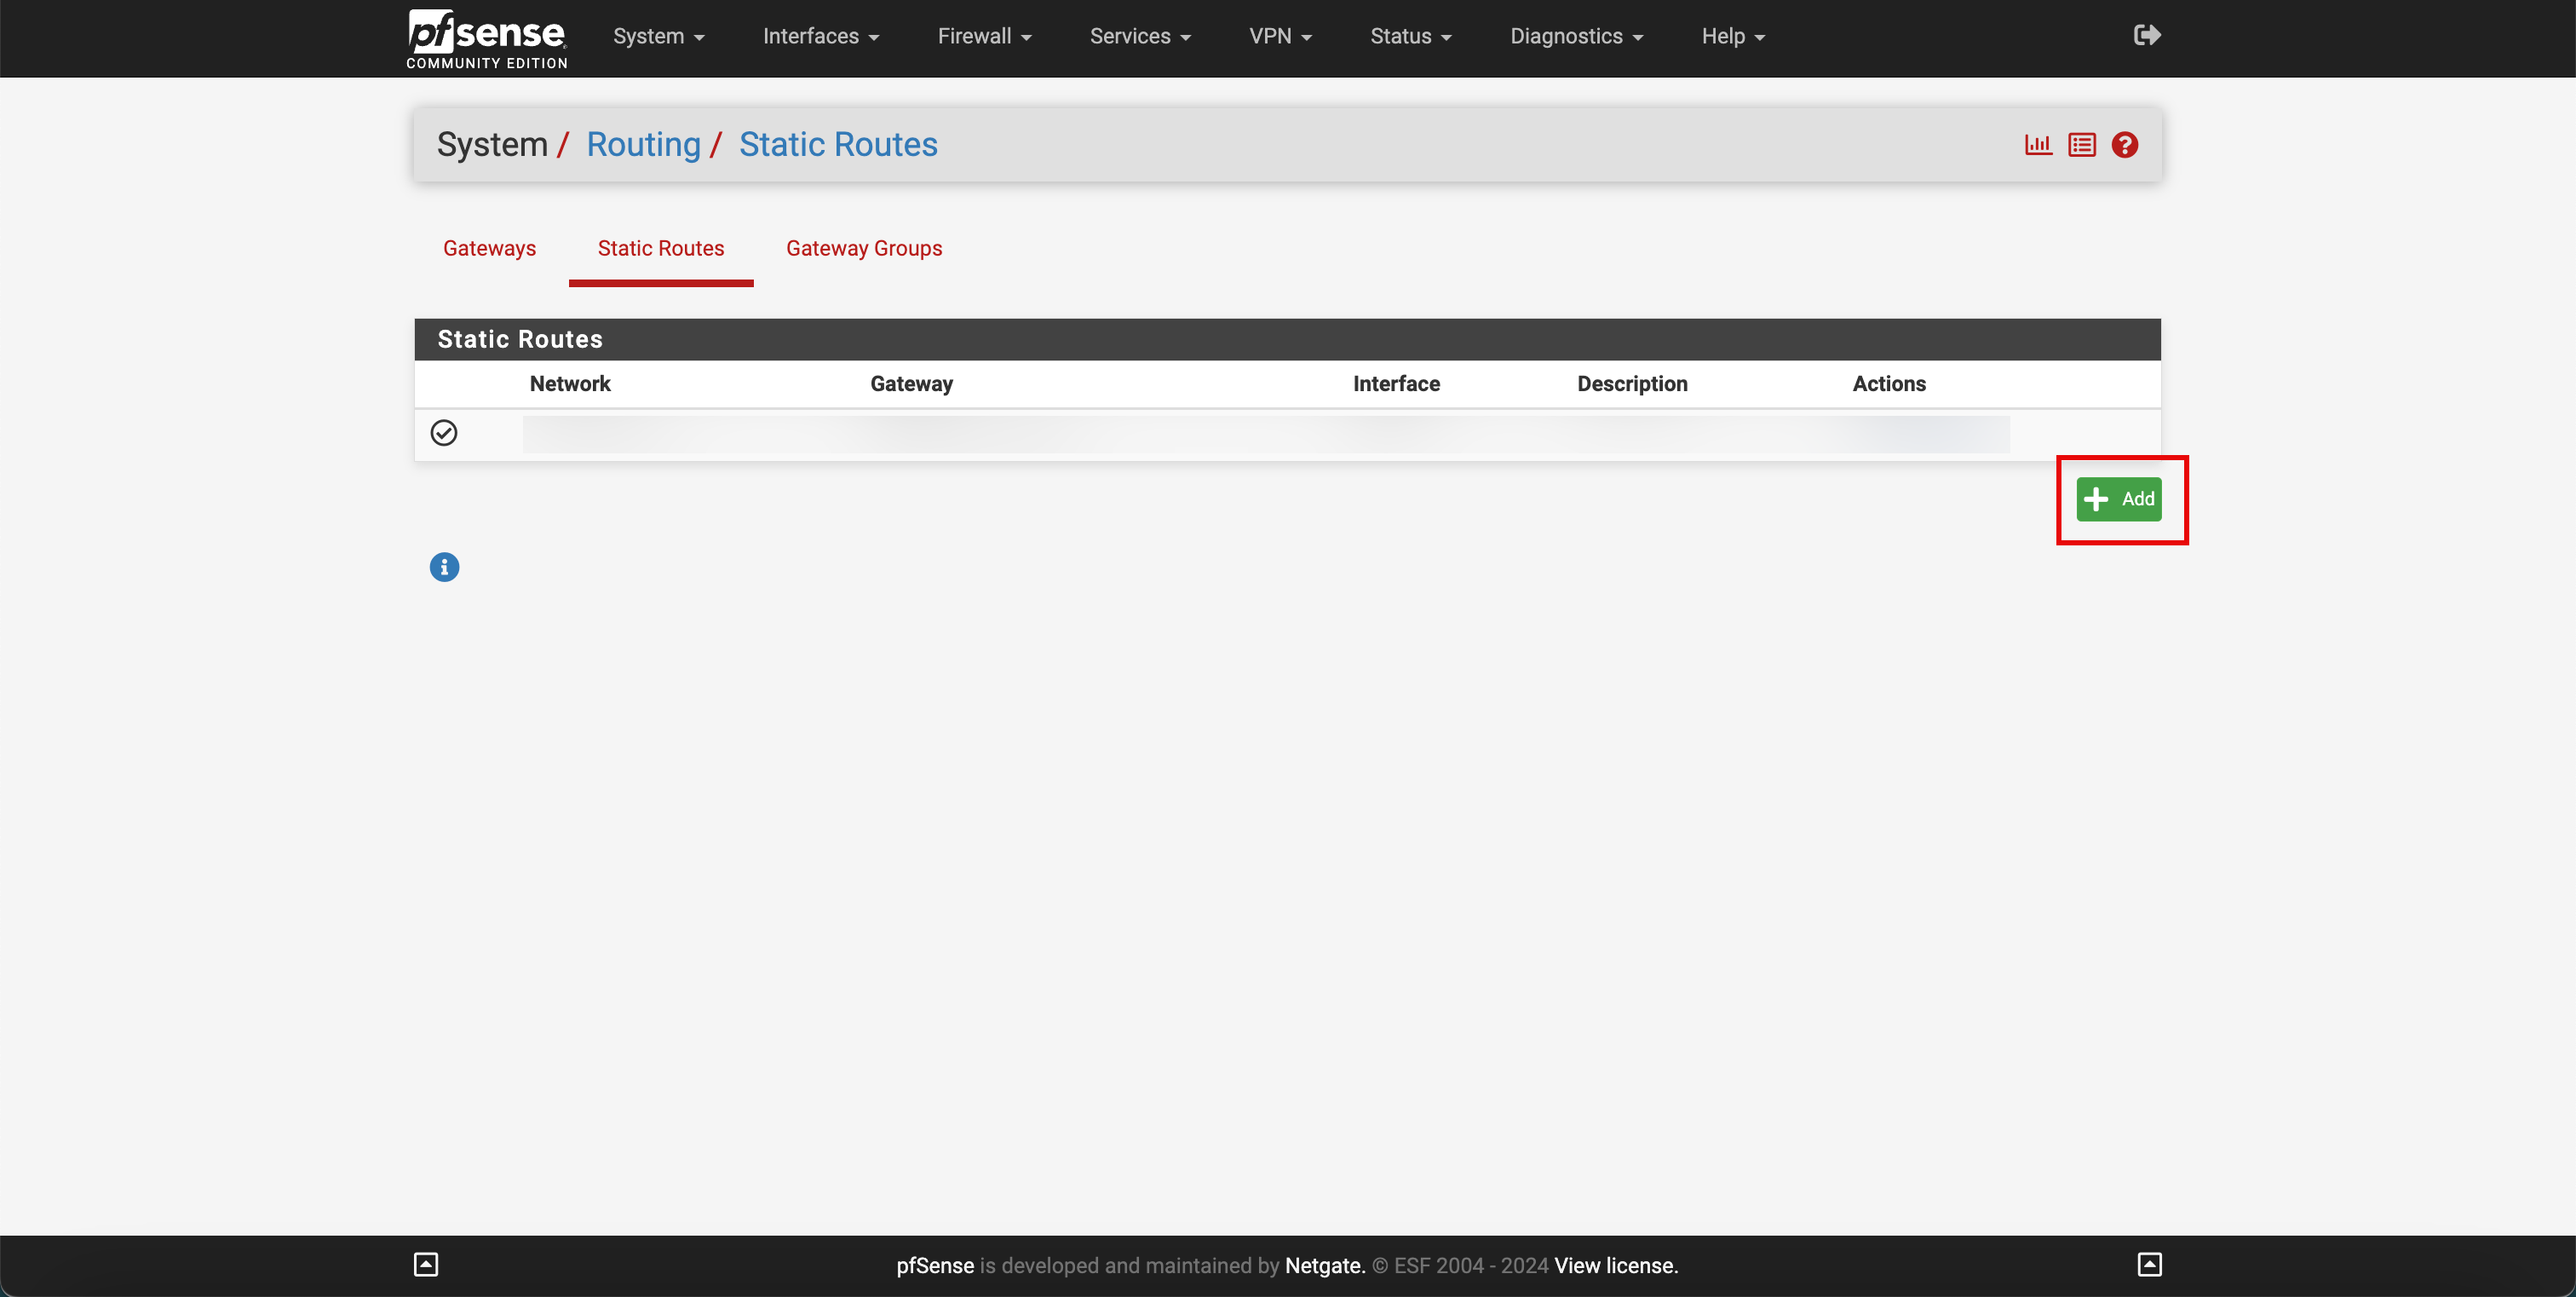Image resolution: width=2576 pixels, height=1297 pixels.
Task: Open the status graph icon in header
Action: pos(2038,145)
